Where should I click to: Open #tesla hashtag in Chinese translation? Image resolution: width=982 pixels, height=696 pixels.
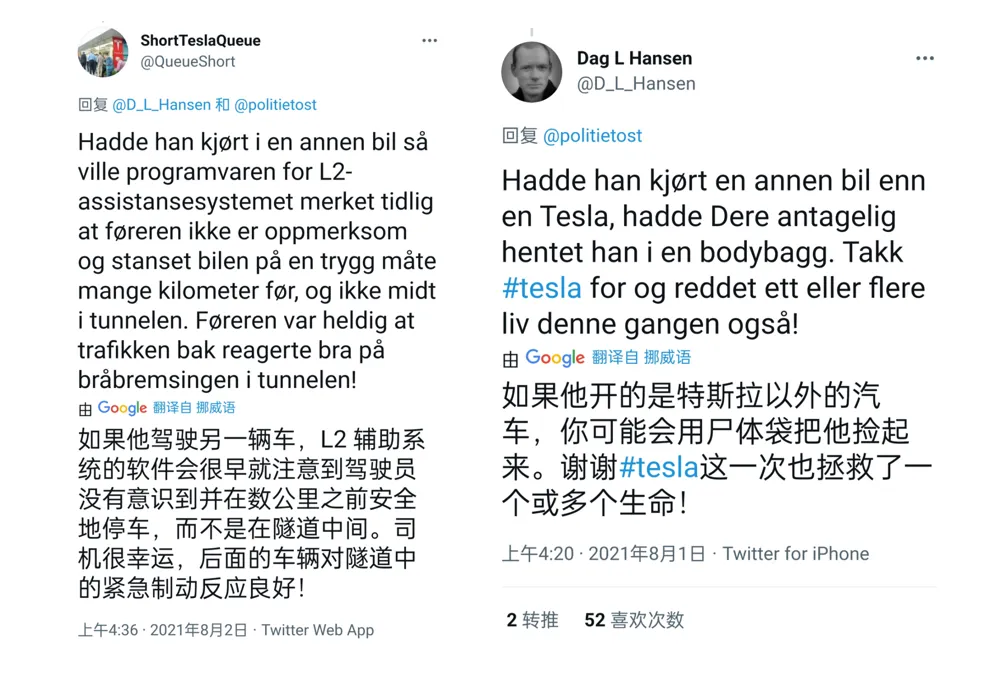659,467
